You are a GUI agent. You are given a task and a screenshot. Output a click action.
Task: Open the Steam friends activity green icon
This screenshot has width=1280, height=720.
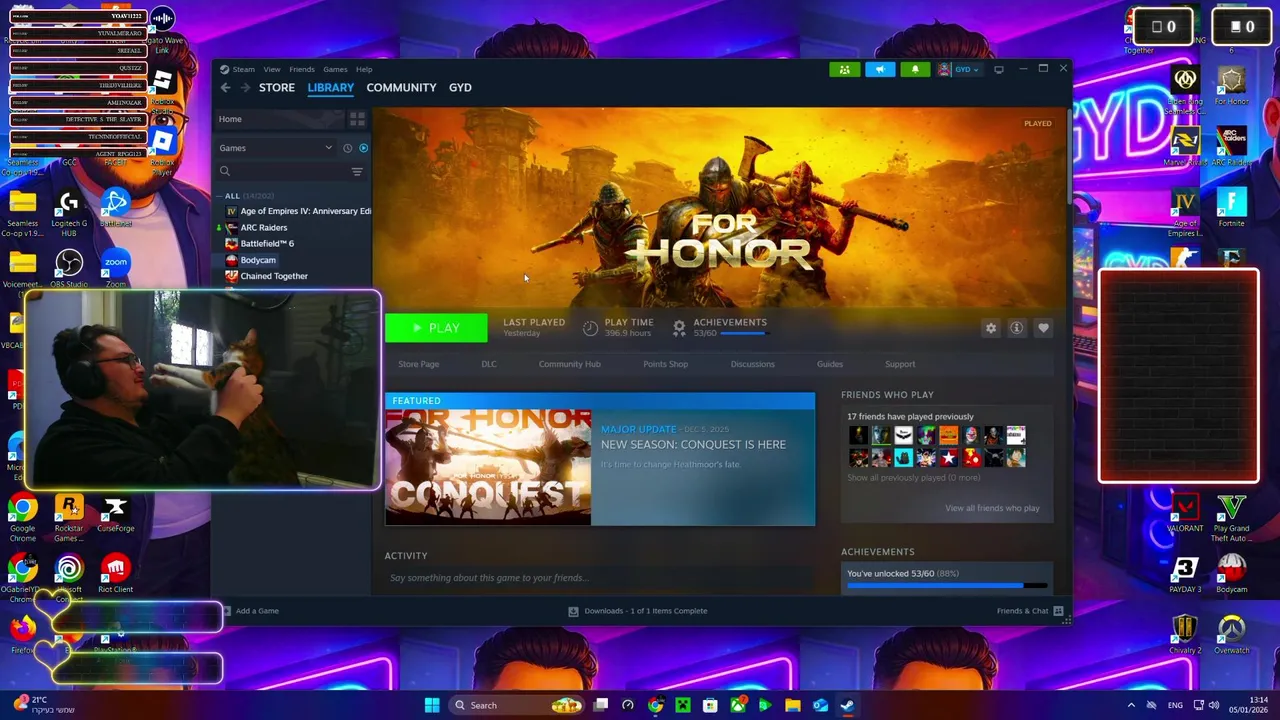(844, 69)
